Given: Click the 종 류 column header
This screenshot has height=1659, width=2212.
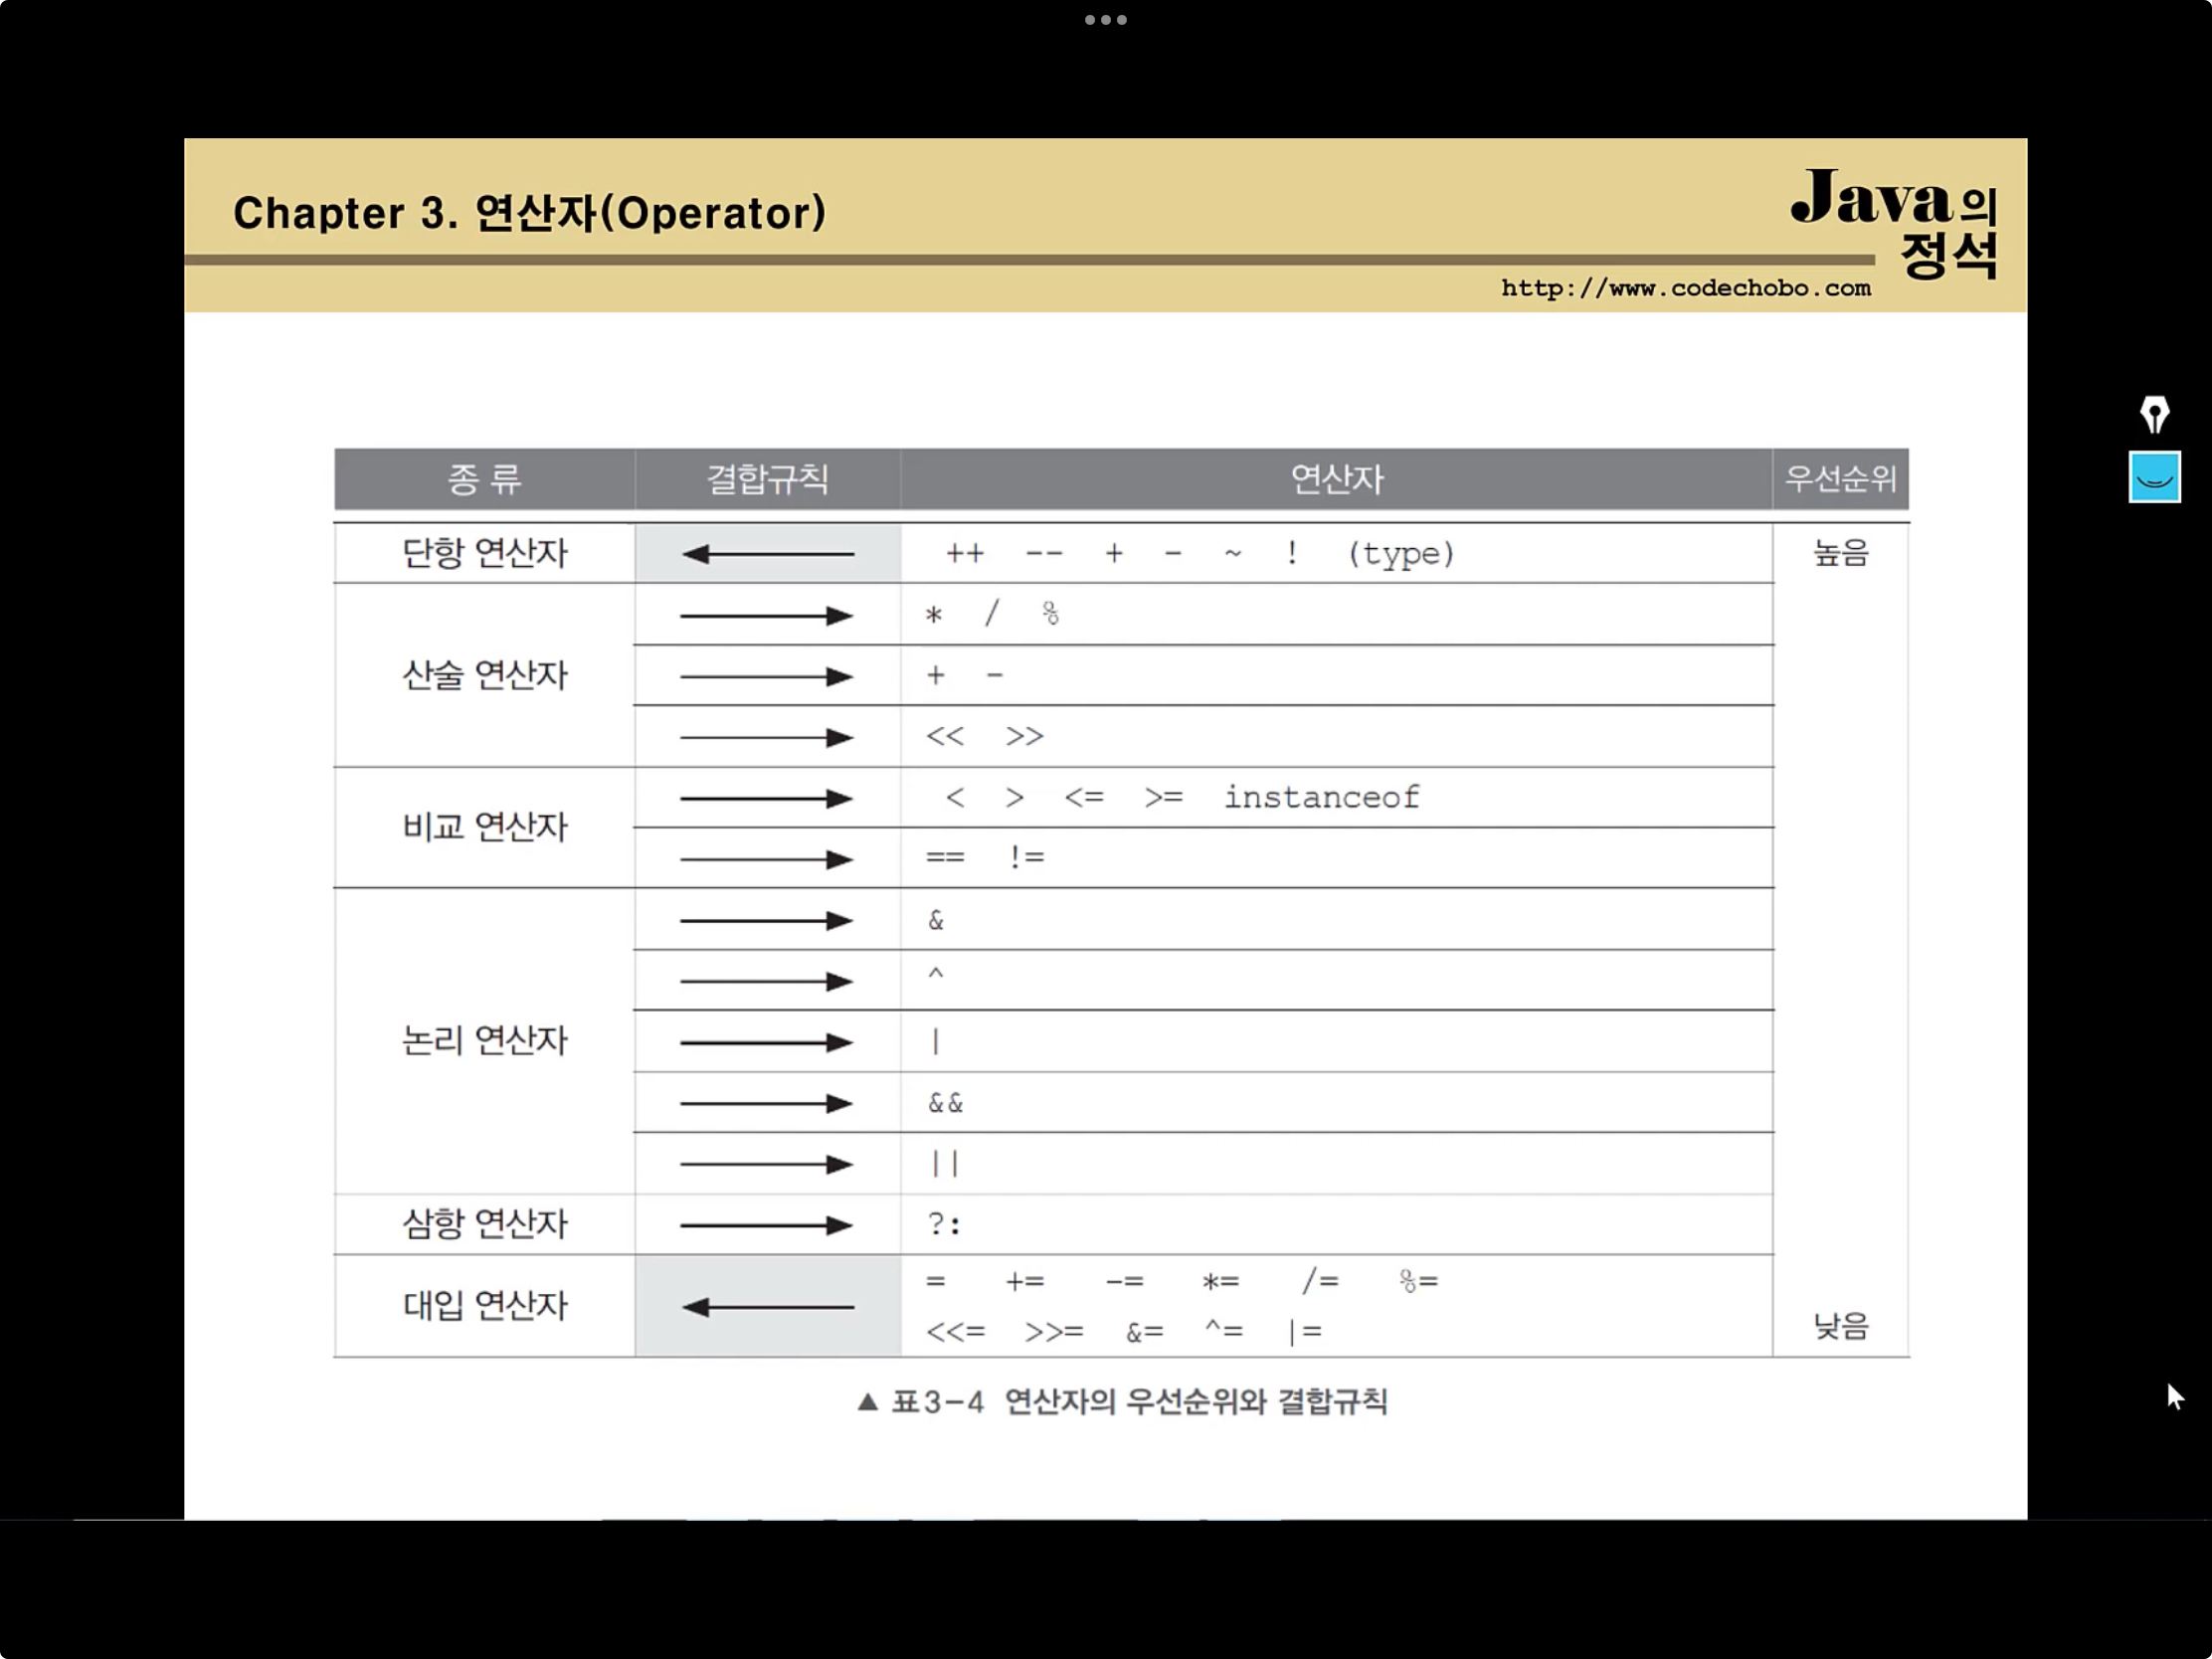Looking at the screenshot, I should [x=484, y=479].
